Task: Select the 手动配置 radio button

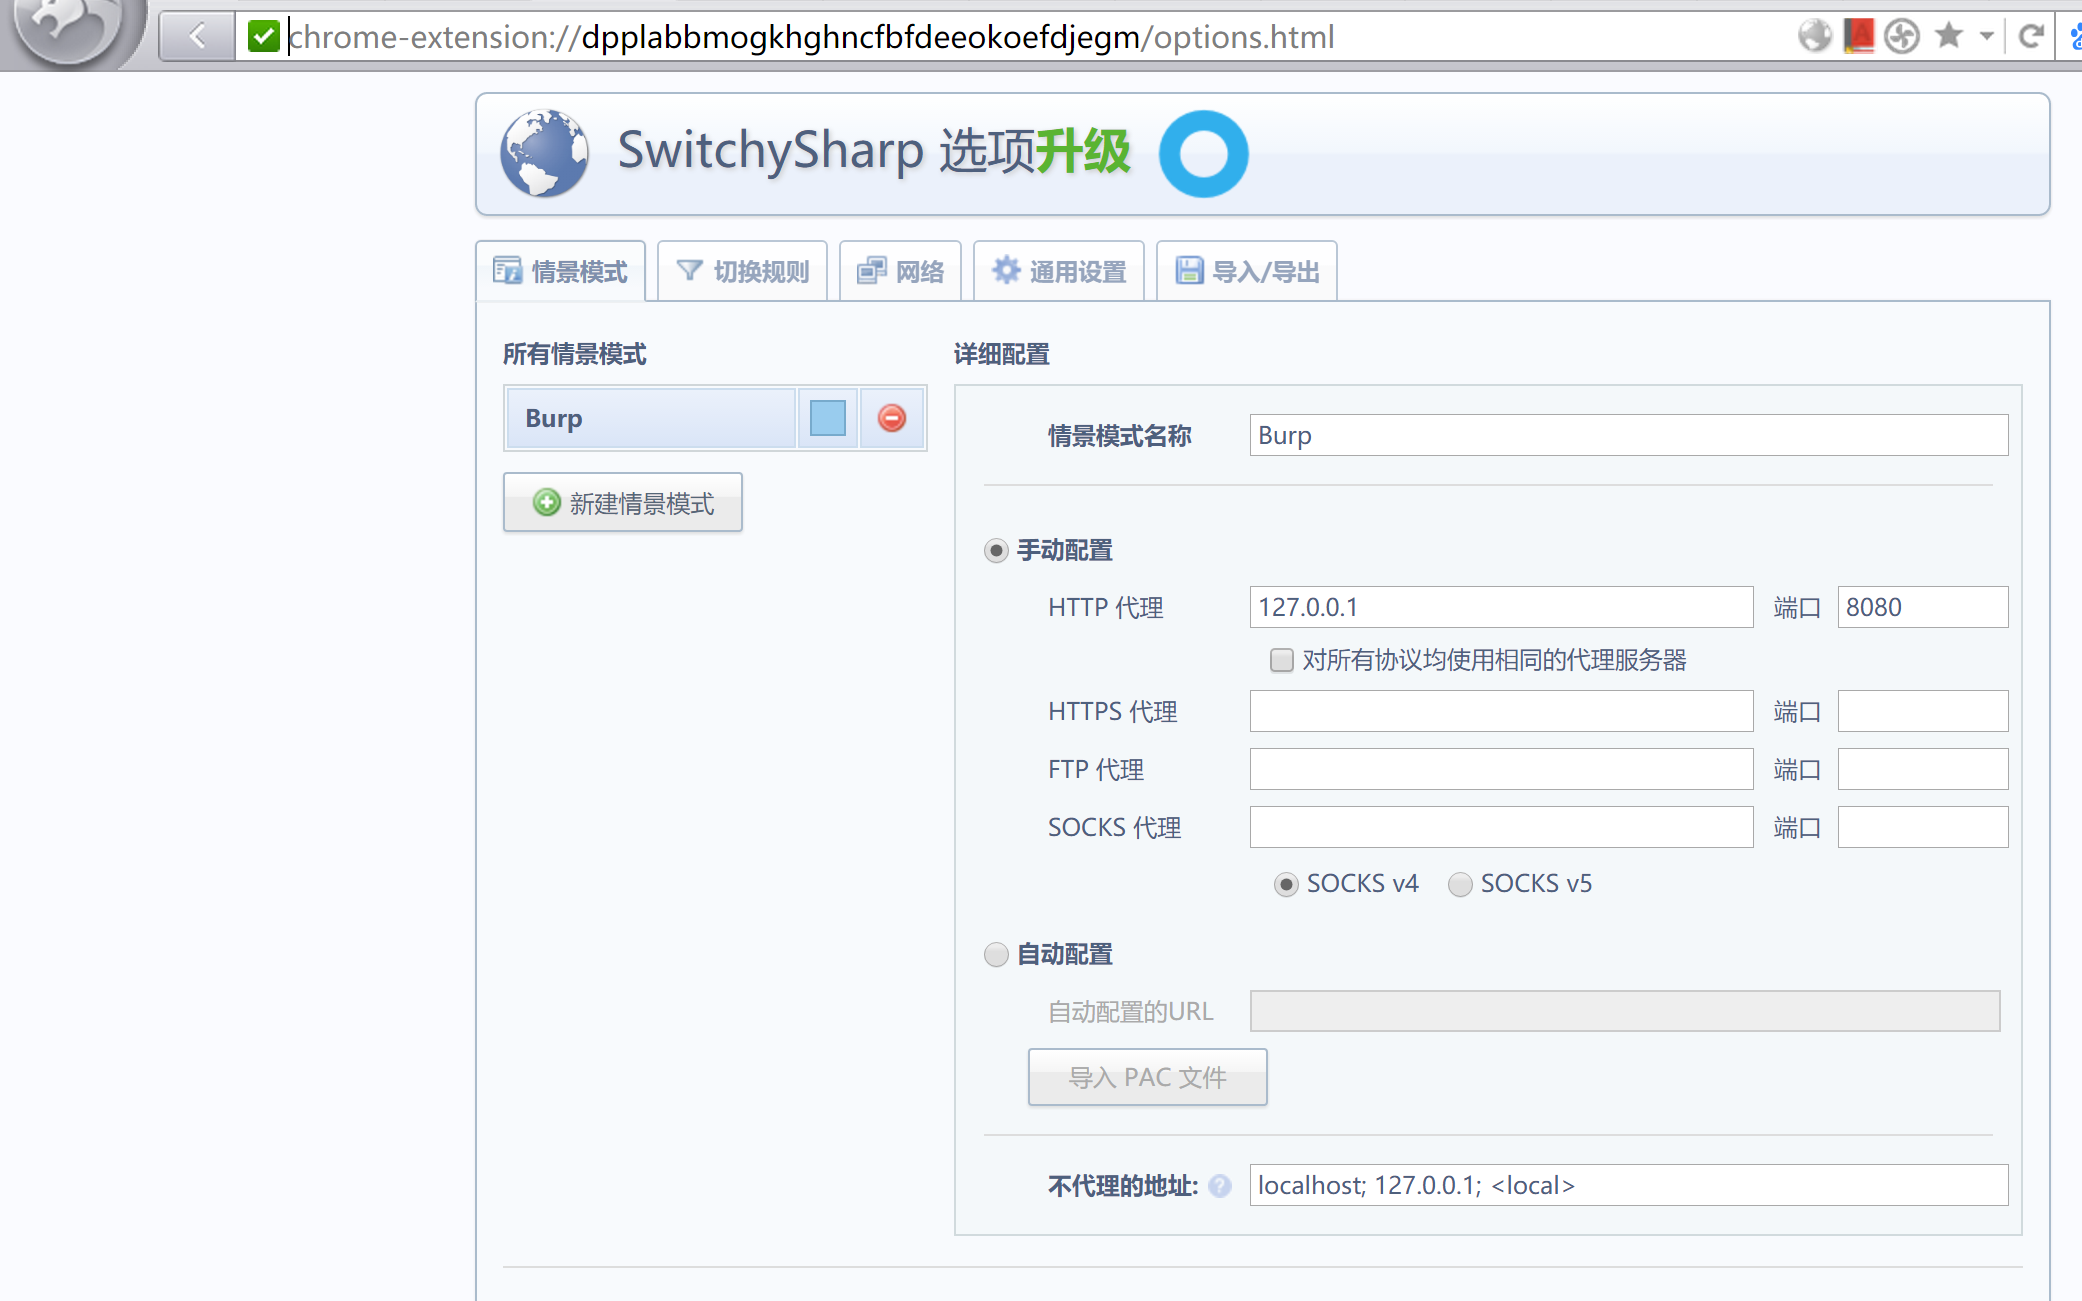Action: 996,551
